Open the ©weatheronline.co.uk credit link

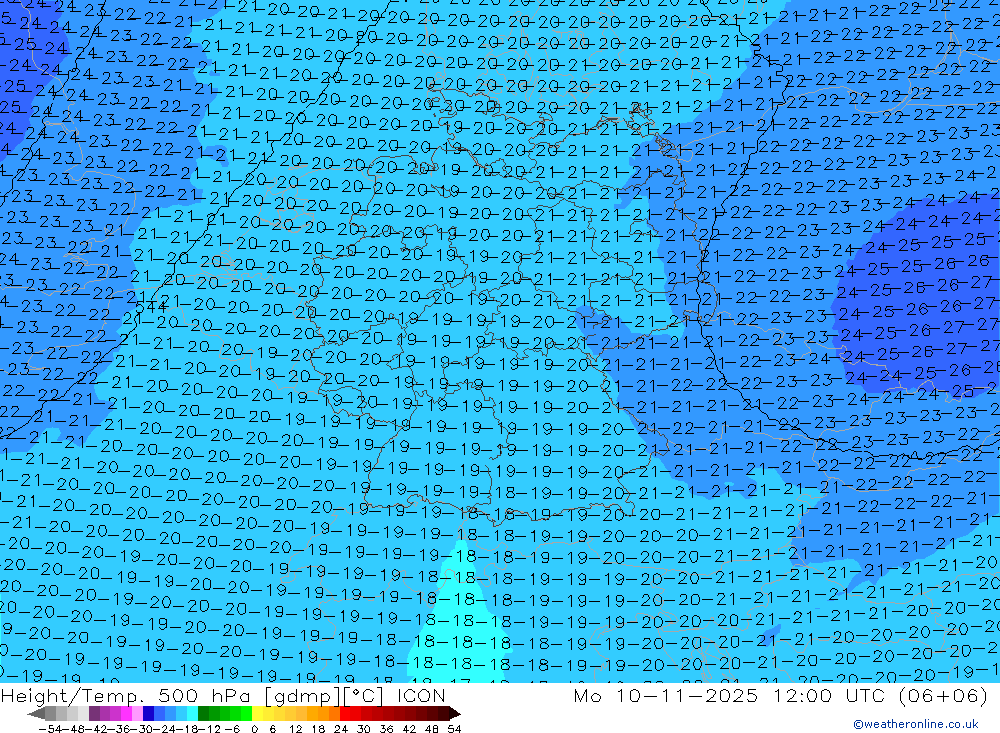pyautogui.click(x=916, y=724)
